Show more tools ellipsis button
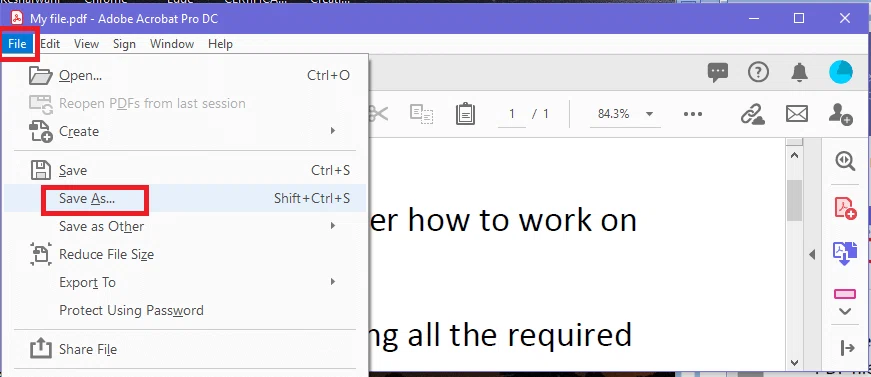 click(693, 114)
